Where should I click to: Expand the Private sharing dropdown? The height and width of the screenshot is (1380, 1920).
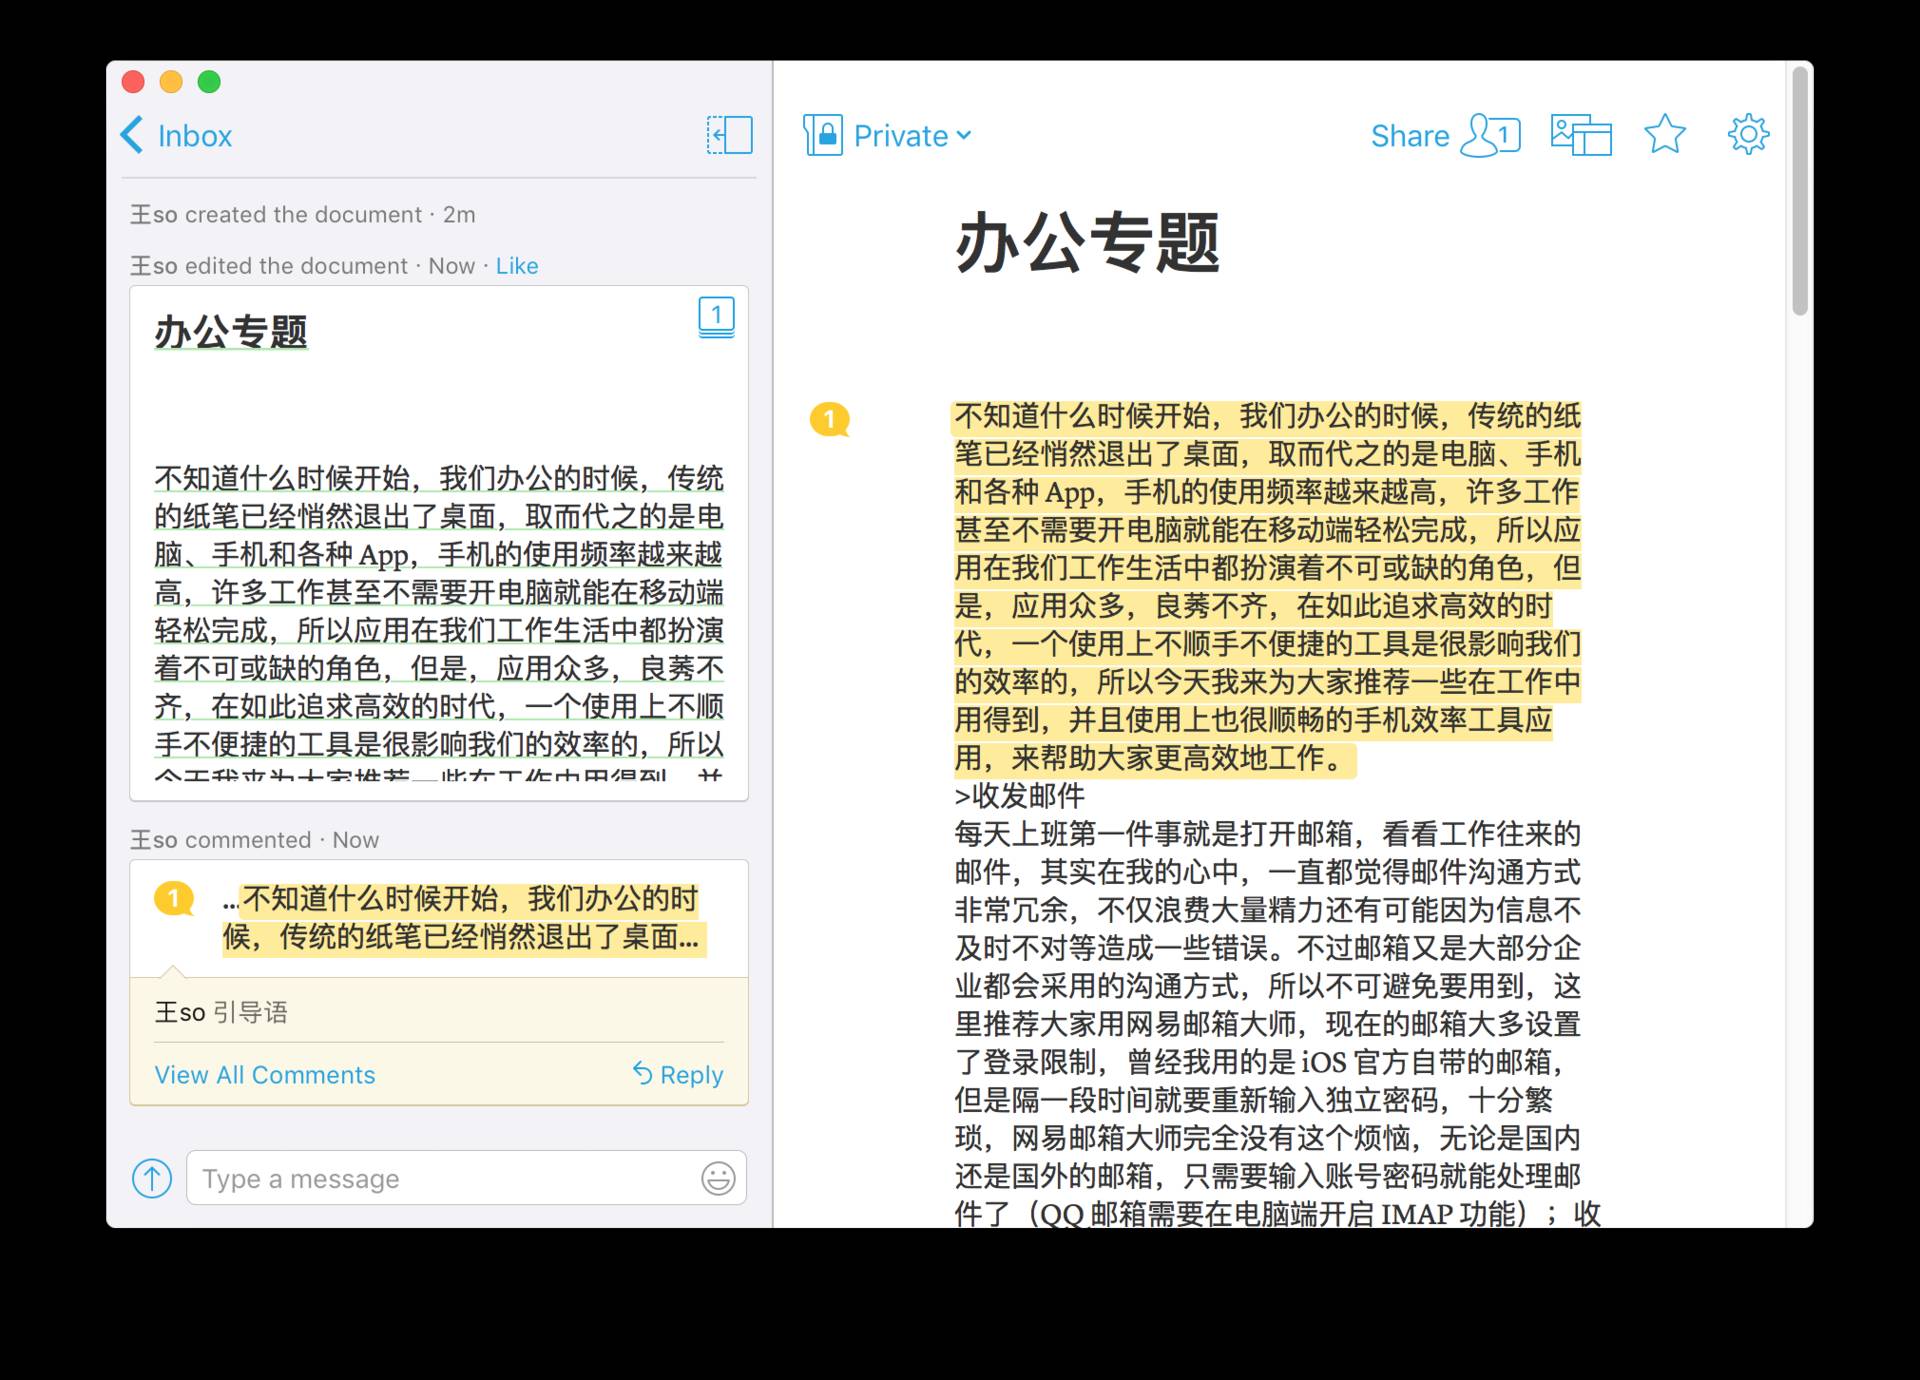pos(911,136)
